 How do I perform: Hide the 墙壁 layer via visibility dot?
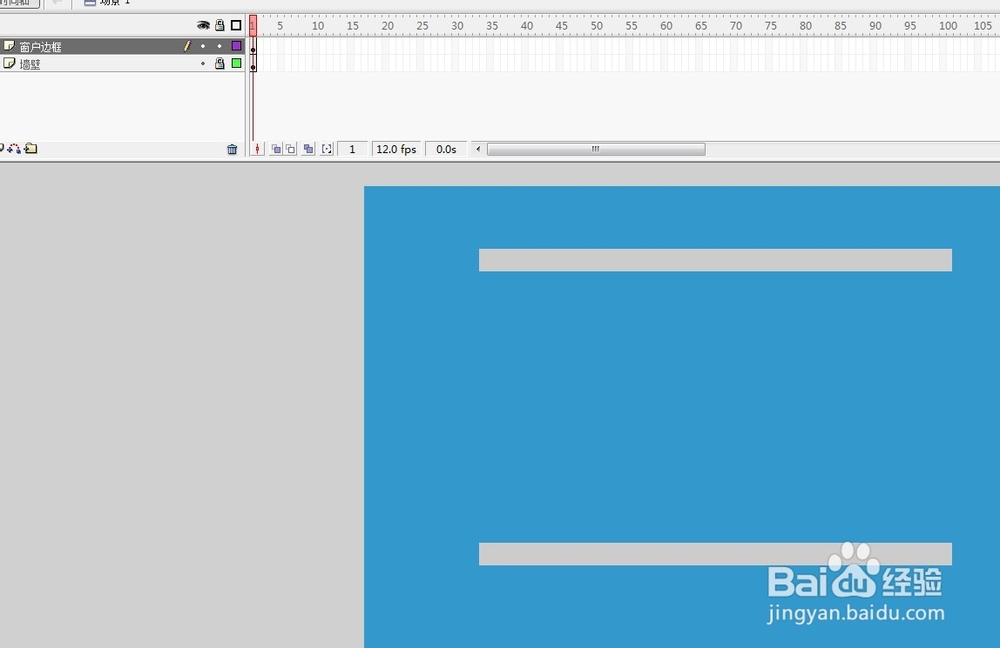tap(203, 63)
